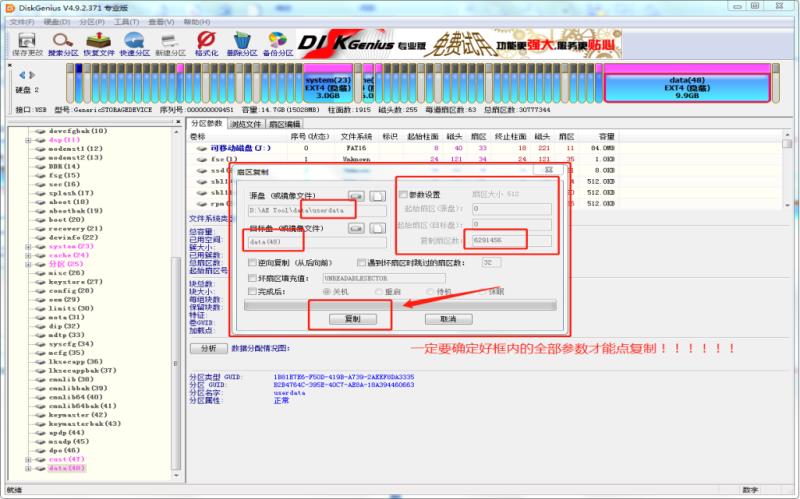Check the after completion (完成后) option

tap(252, 291)
